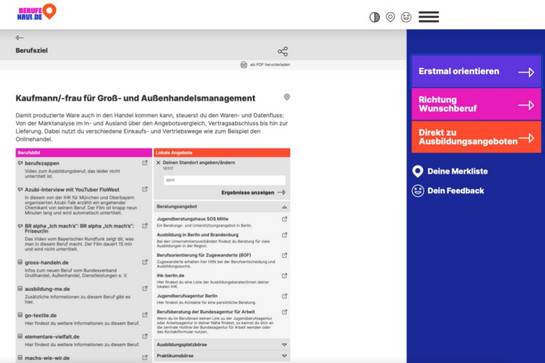This screenshot has height=363, width=545.
Task: Open external icon for Ausbildung in Berlin und Brandenburg
Action: tap(284, 235)
